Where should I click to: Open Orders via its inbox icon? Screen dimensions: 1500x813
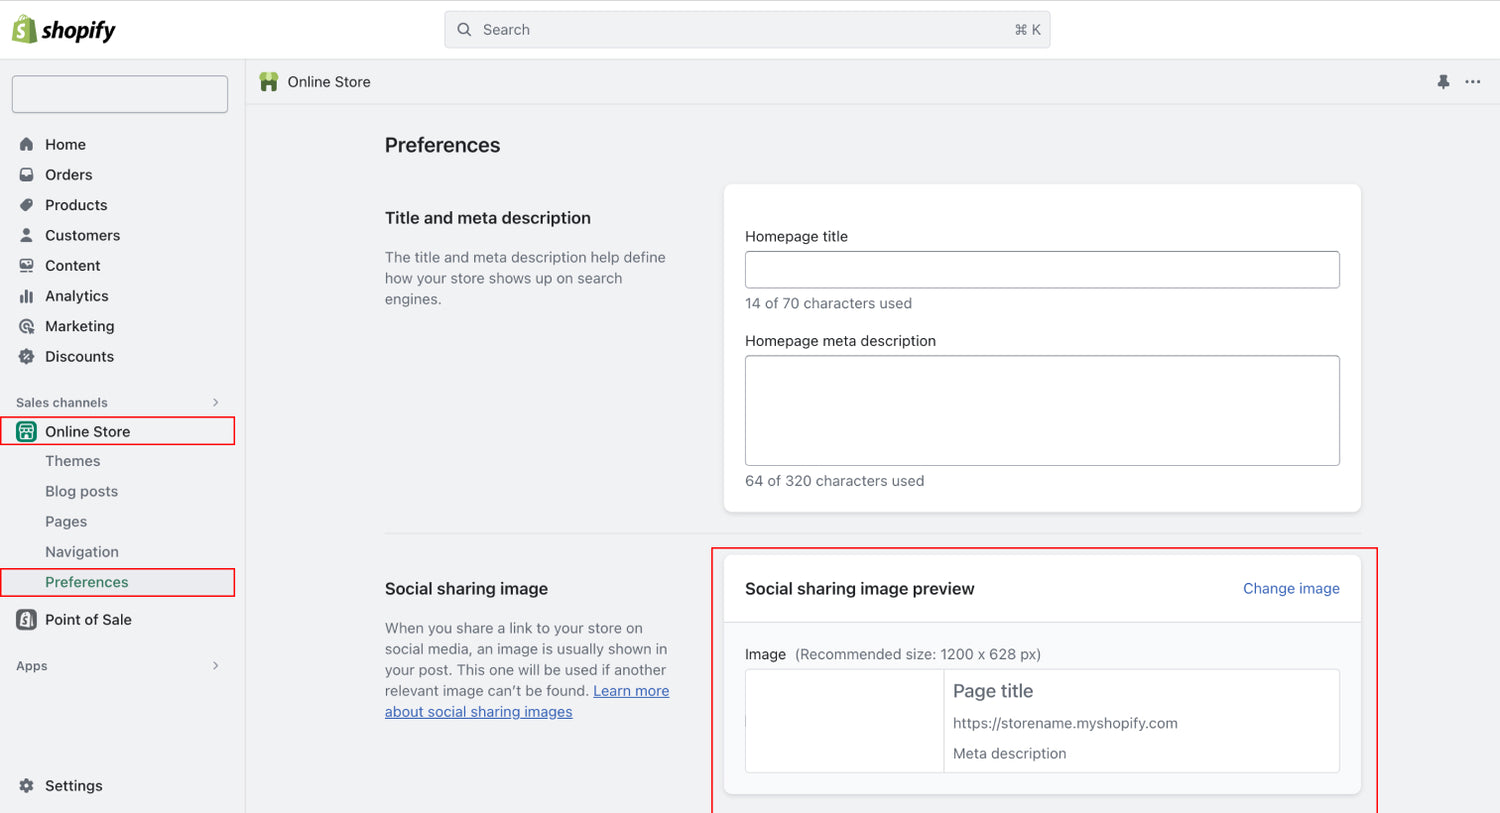[x=27, y=175]
